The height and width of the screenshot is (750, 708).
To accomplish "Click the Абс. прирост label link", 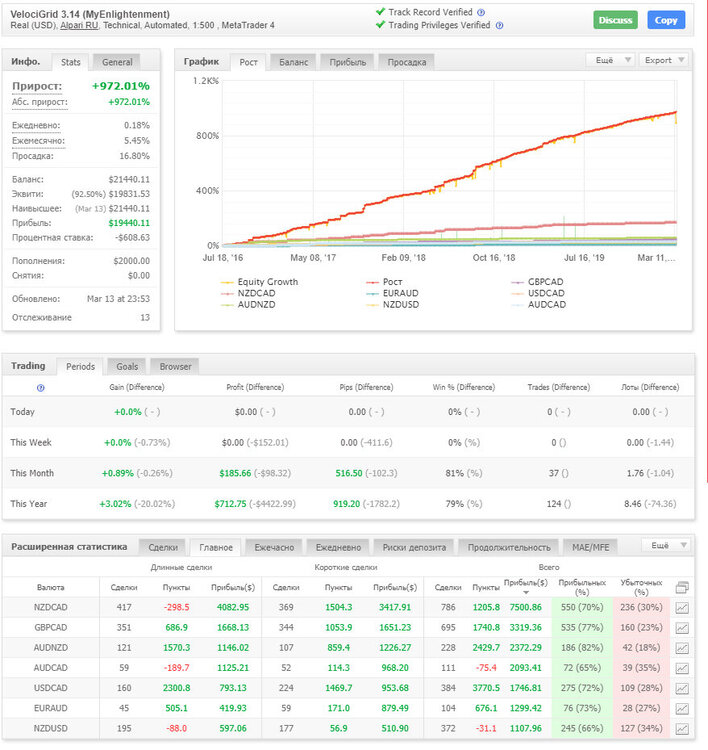I will pyautogui.click(x=40, y=102).
